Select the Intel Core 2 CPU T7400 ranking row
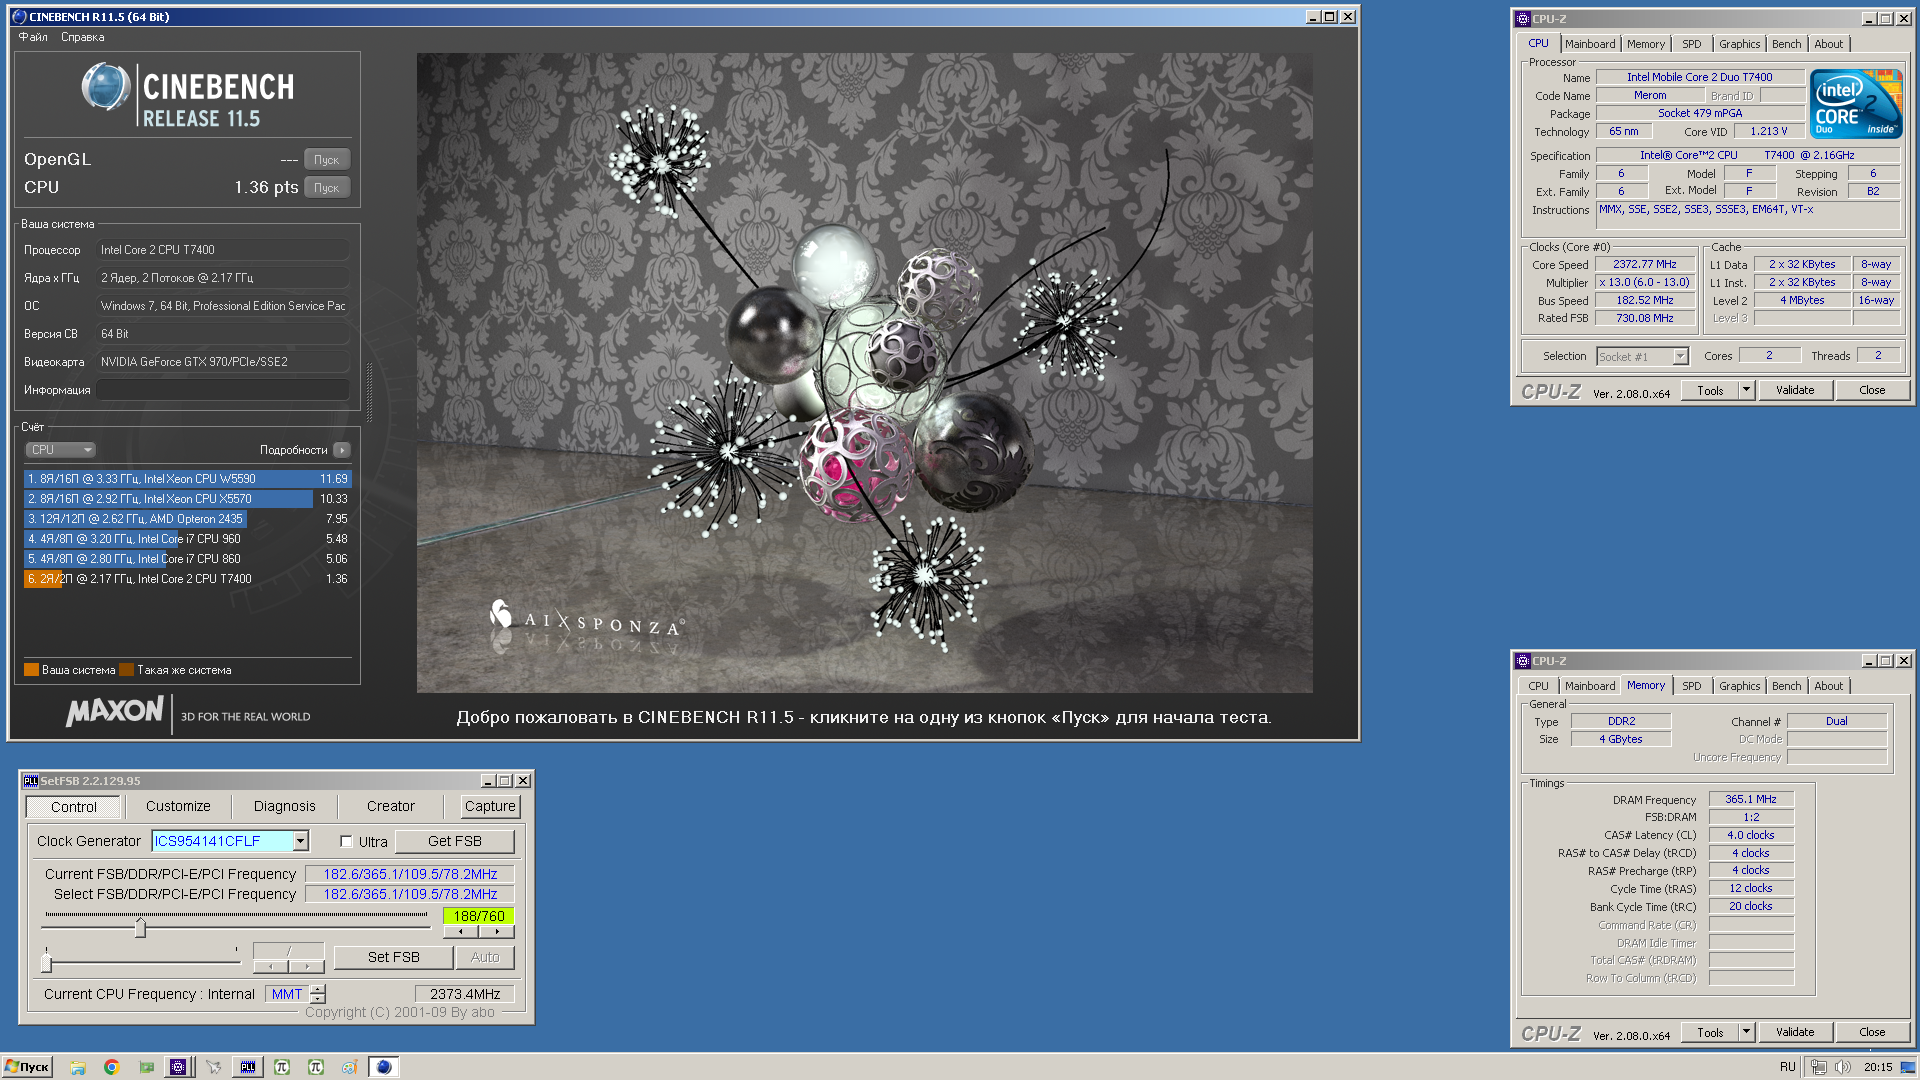The height and width of the screenshot is (1080, 1920). point(187,579)
